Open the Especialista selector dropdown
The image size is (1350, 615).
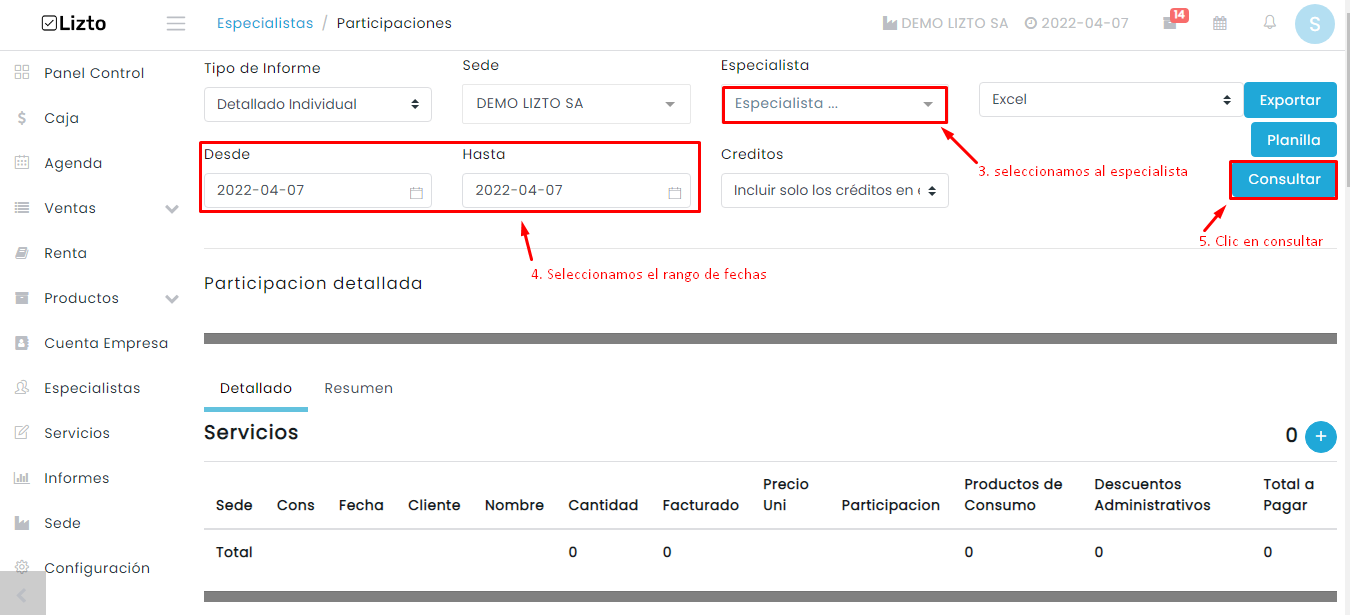coord(834,104)
